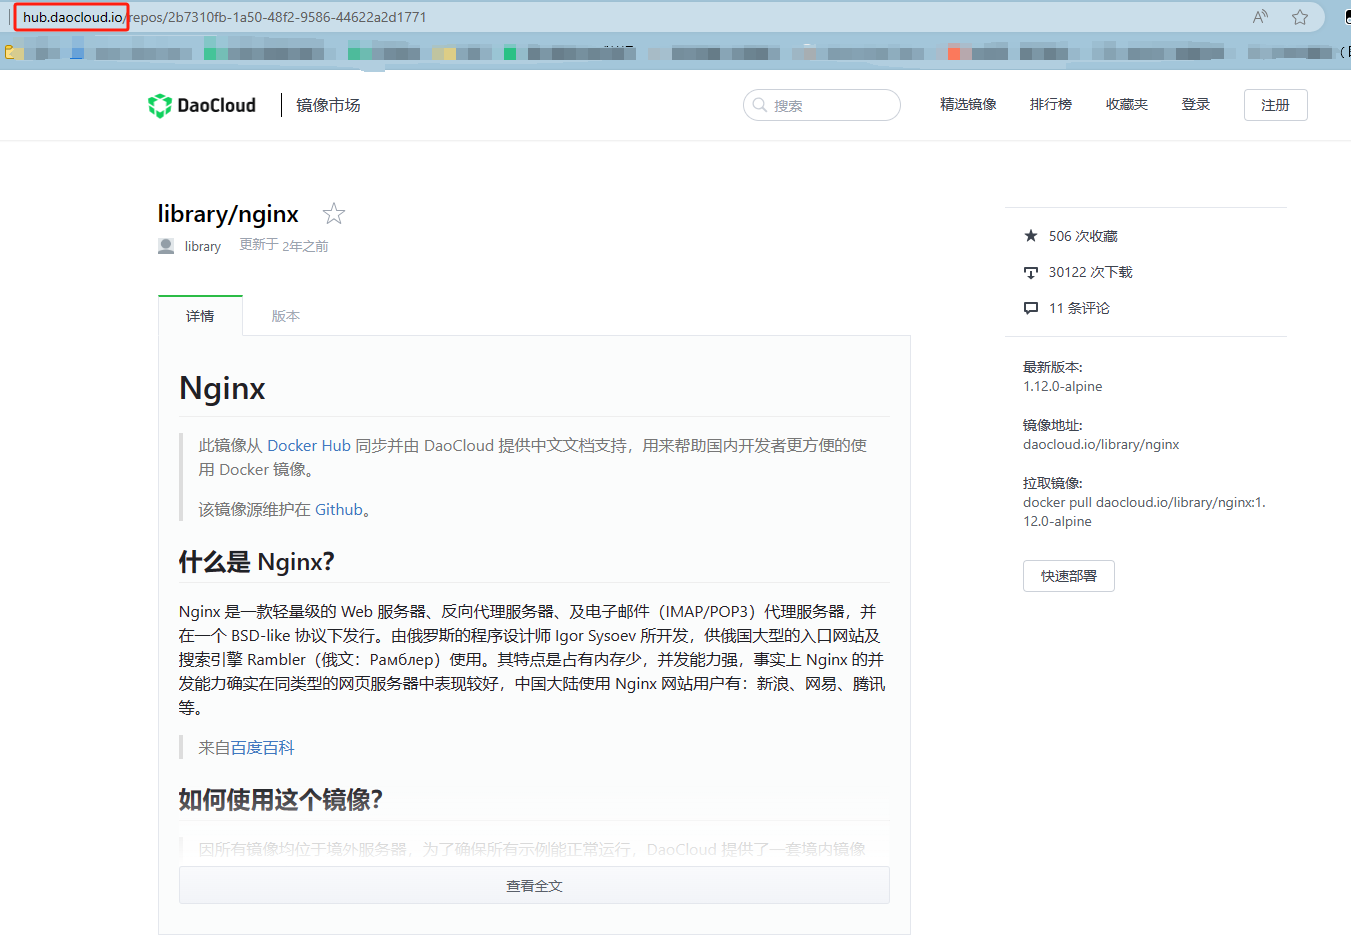This screenshot has width=1351, height=951.
Task: Click the 11 comments speech bubble icon
Action: [x=1031, y=308]
